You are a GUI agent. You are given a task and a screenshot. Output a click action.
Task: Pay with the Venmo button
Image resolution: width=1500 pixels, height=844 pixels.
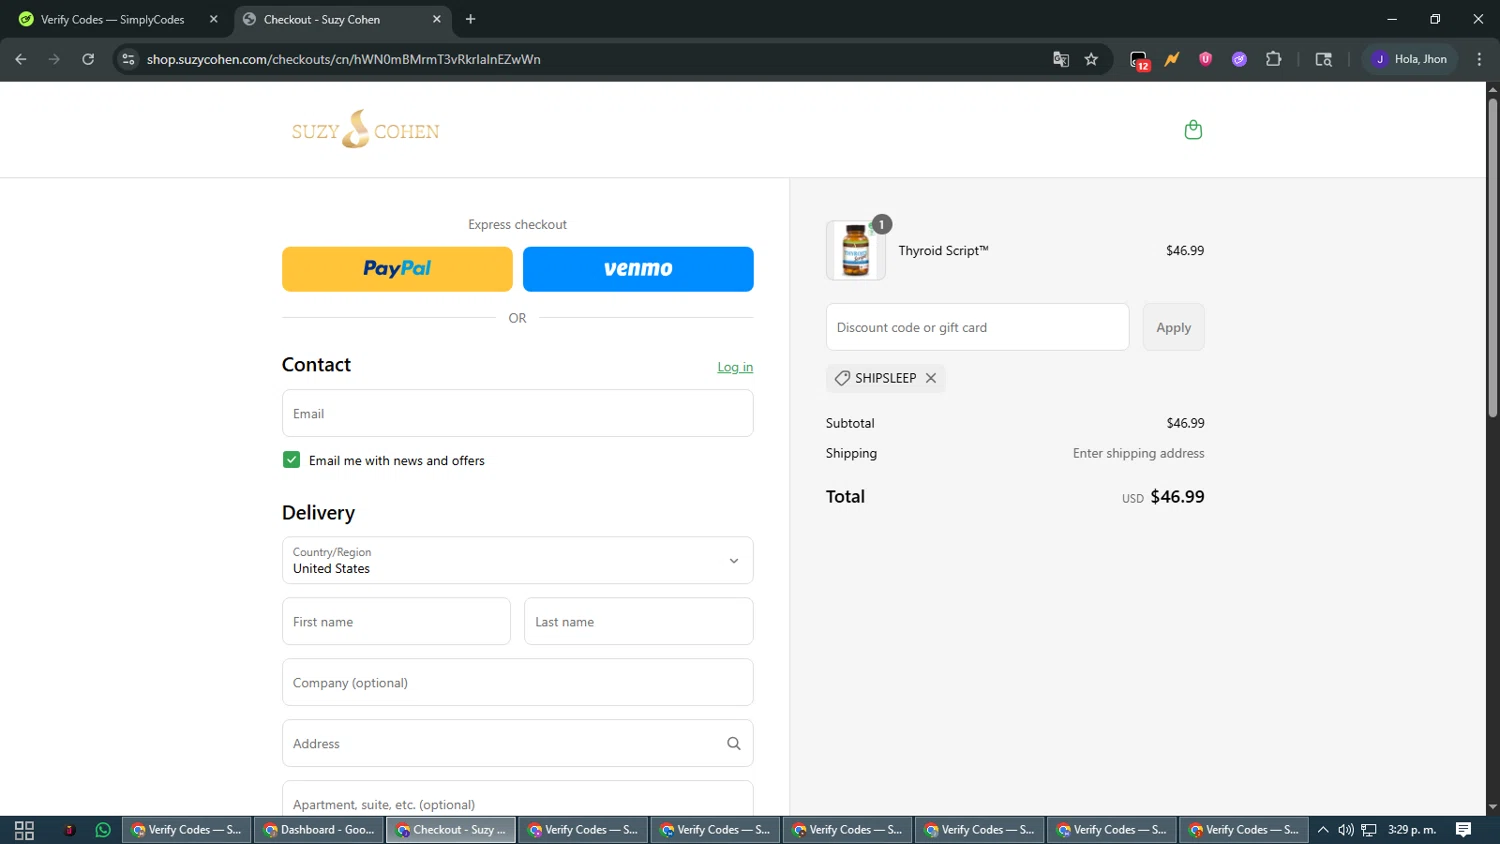pos(638,269)
